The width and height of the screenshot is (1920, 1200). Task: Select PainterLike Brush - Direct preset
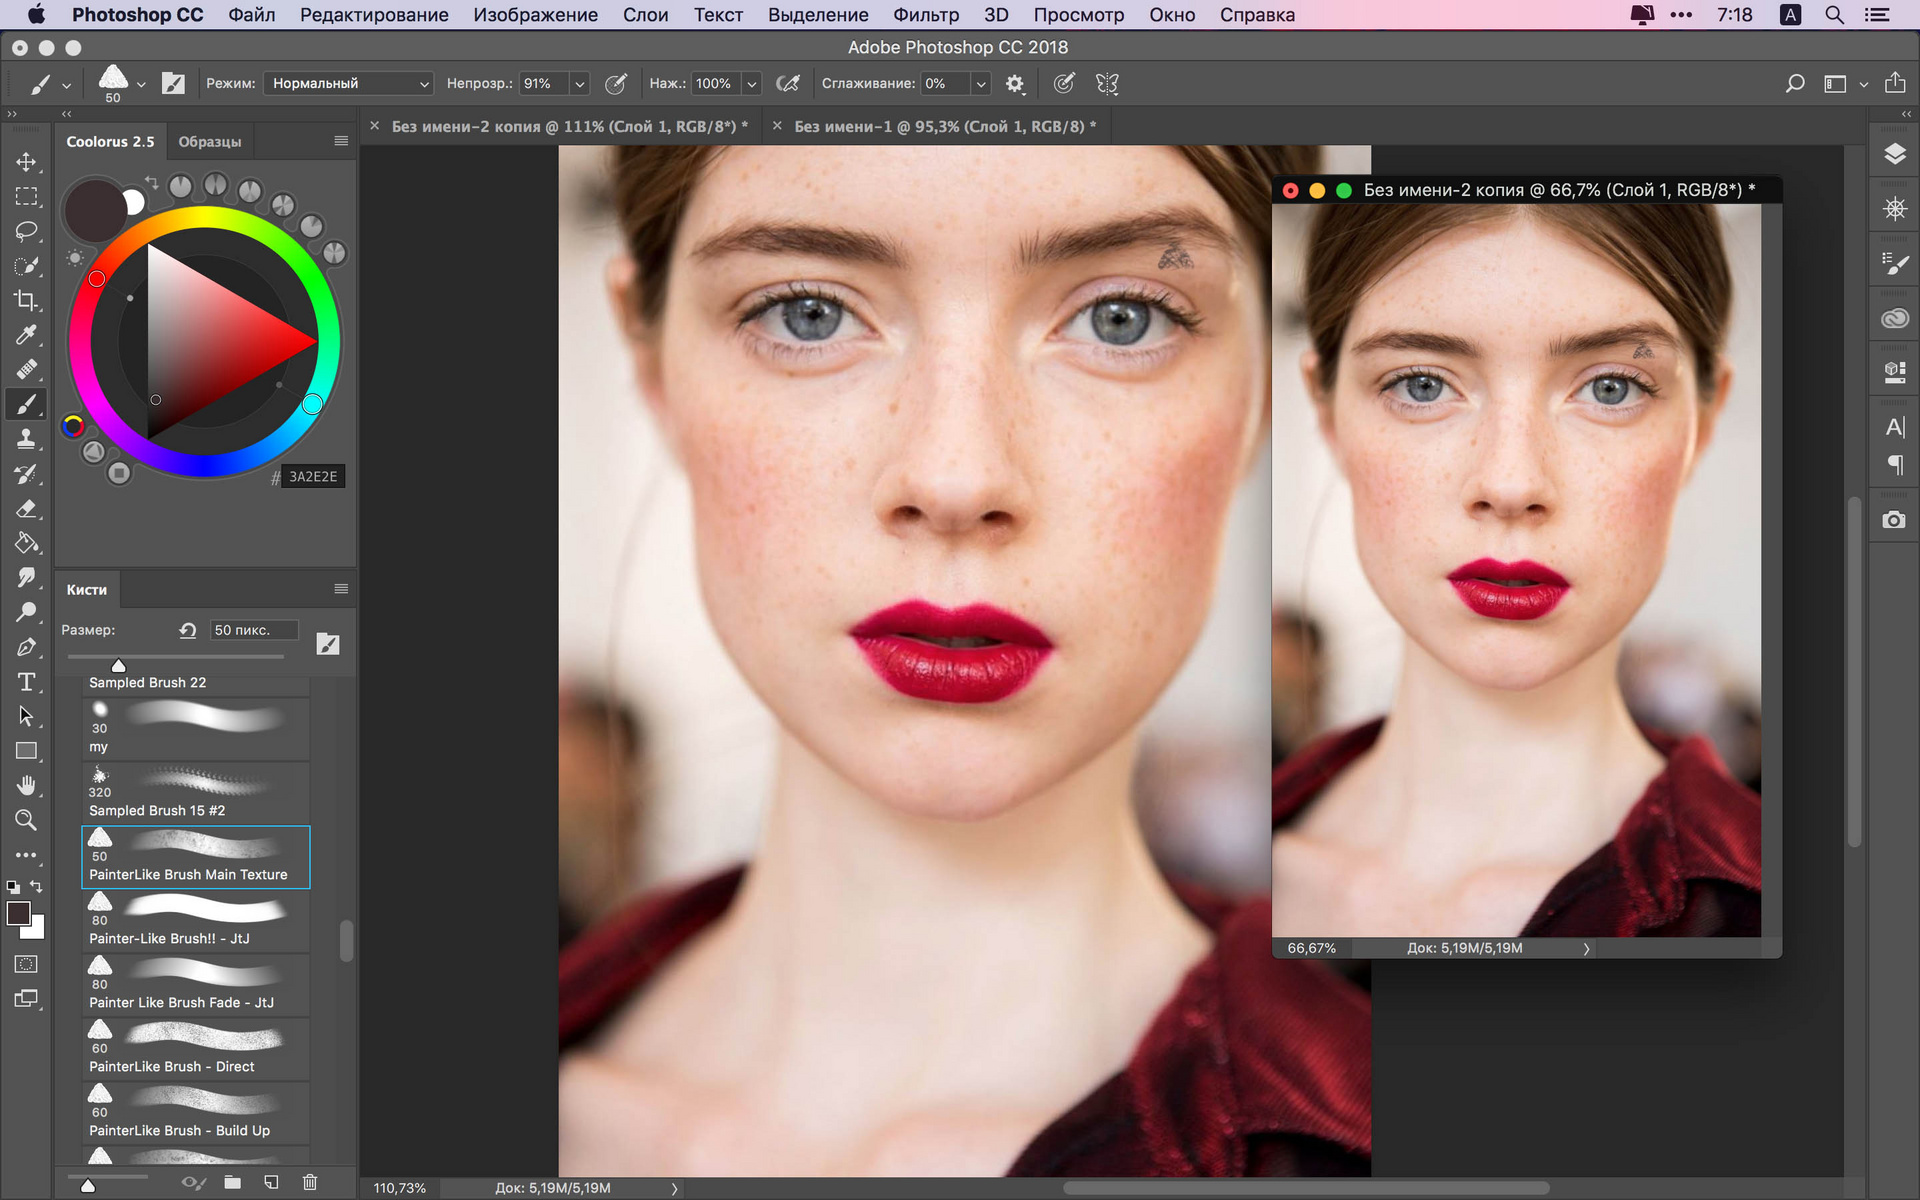pyautogui.click(x=196, y=1048)
